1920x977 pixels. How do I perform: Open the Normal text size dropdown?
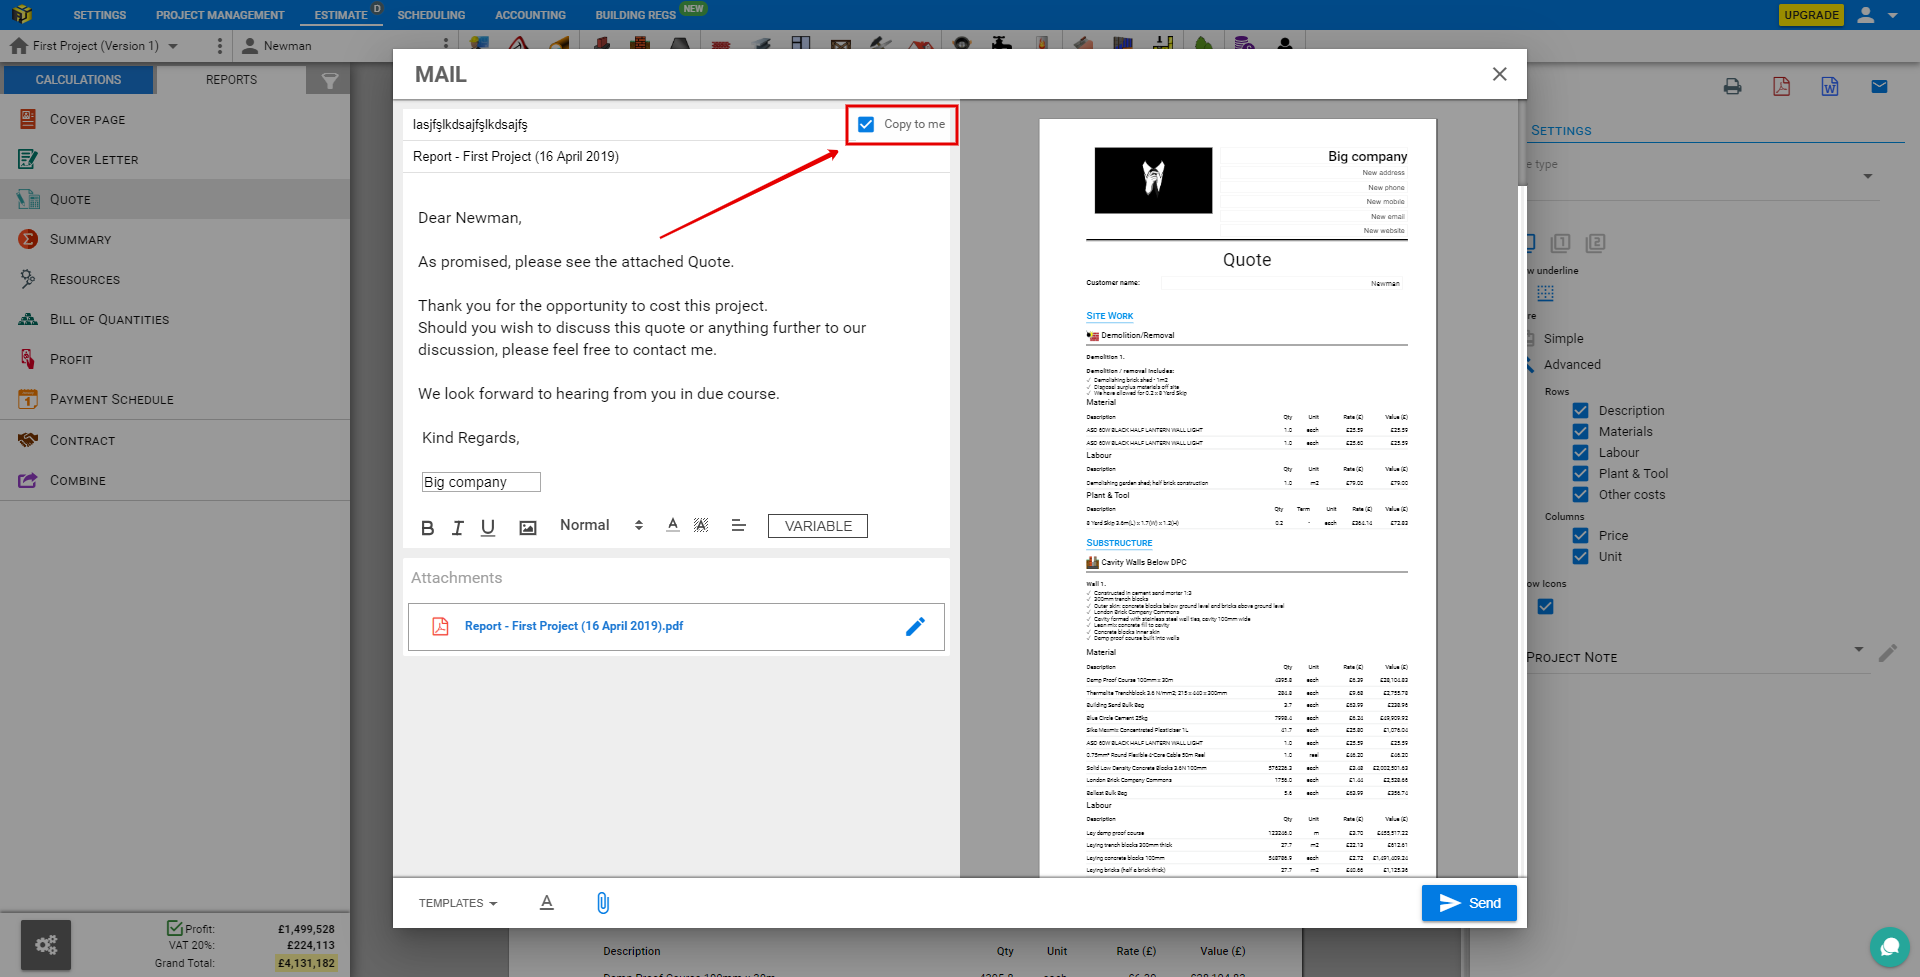tap(601, 525)
